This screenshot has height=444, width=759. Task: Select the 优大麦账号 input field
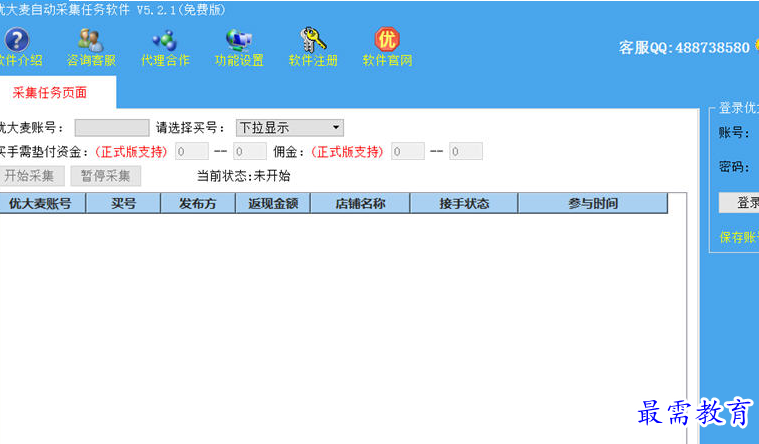(x=112, y=128)
